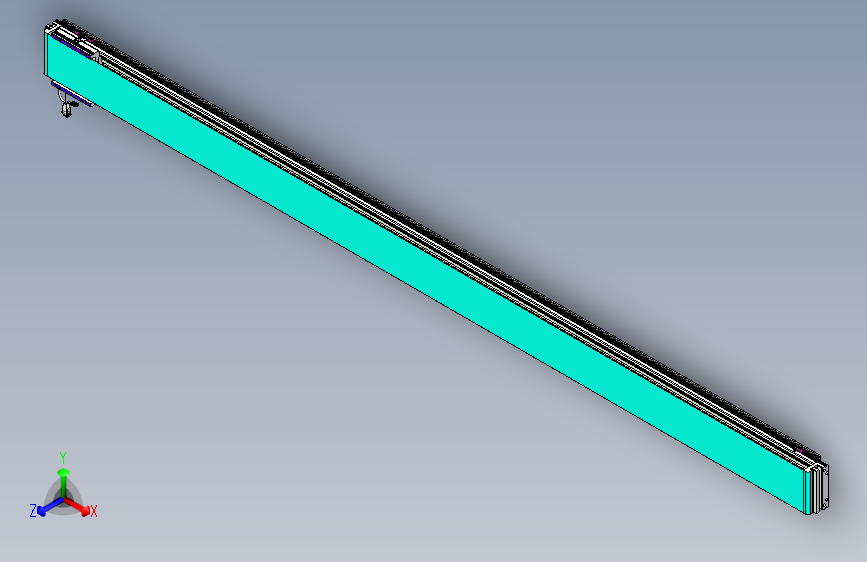
Task: Click the Y label on the axis triad
Action: click(63, 458)
